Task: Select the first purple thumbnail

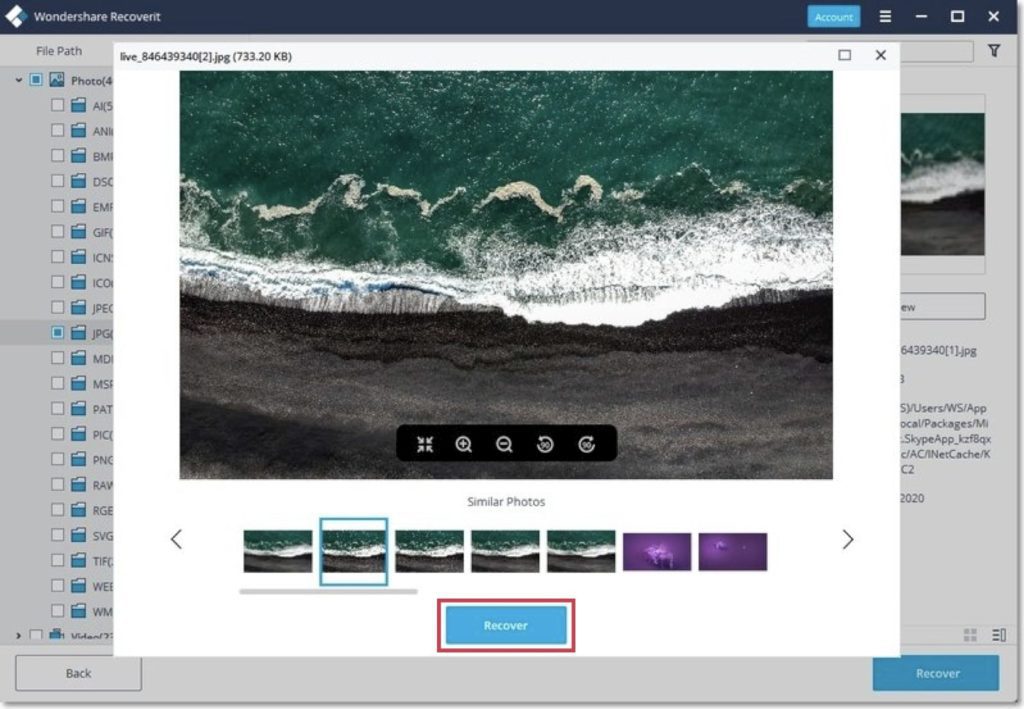Action: click(657, 552)
